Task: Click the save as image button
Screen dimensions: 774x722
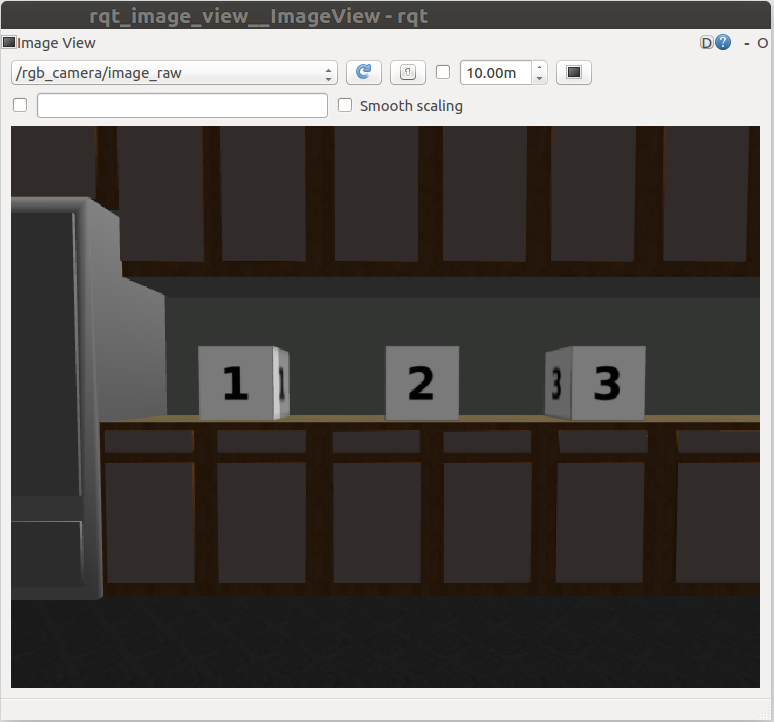Action: 574,72
